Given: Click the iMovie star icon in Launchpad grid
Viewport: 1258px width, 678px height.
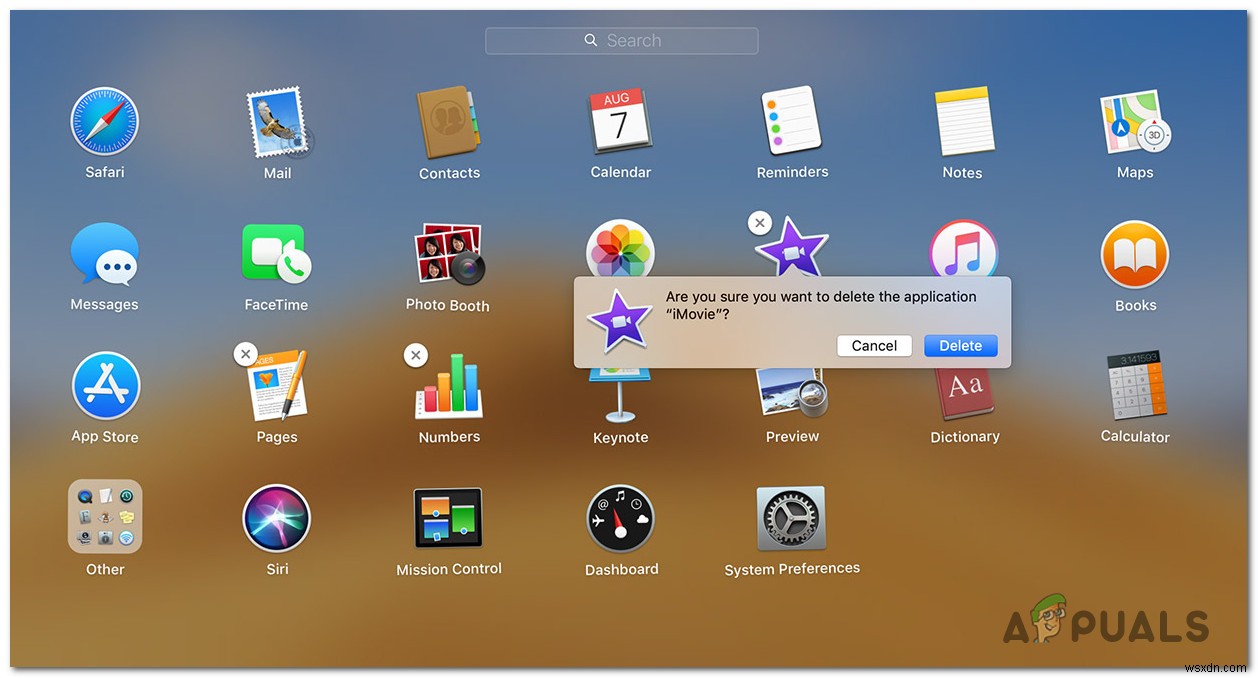Looking at the screenshot, I should (x=792, y=246).
